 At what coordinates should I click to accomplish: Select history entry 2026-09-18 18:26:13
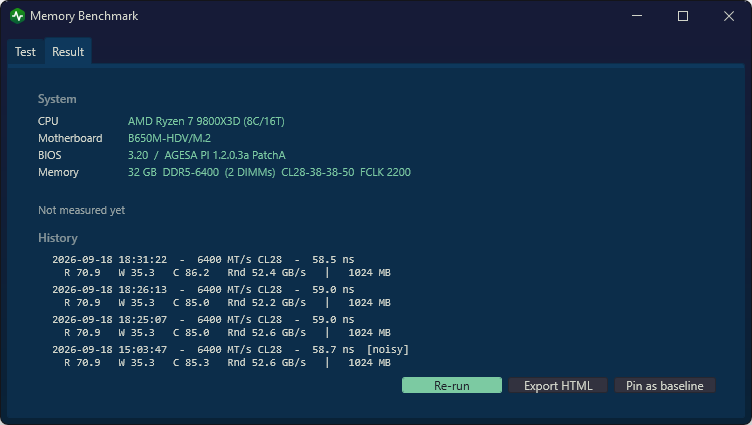[222, 296]
